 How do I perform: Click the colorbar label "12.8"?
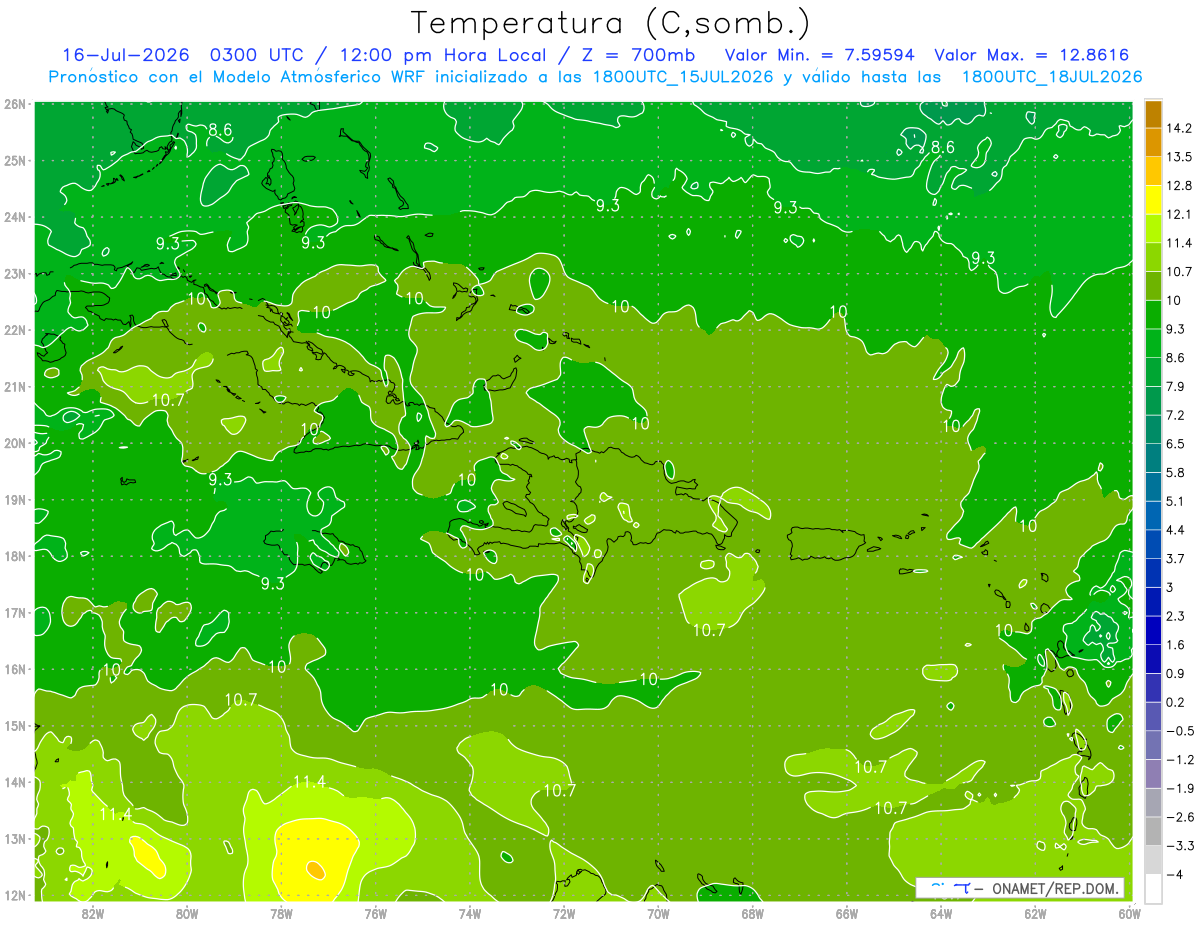[x=1180, y=186]
